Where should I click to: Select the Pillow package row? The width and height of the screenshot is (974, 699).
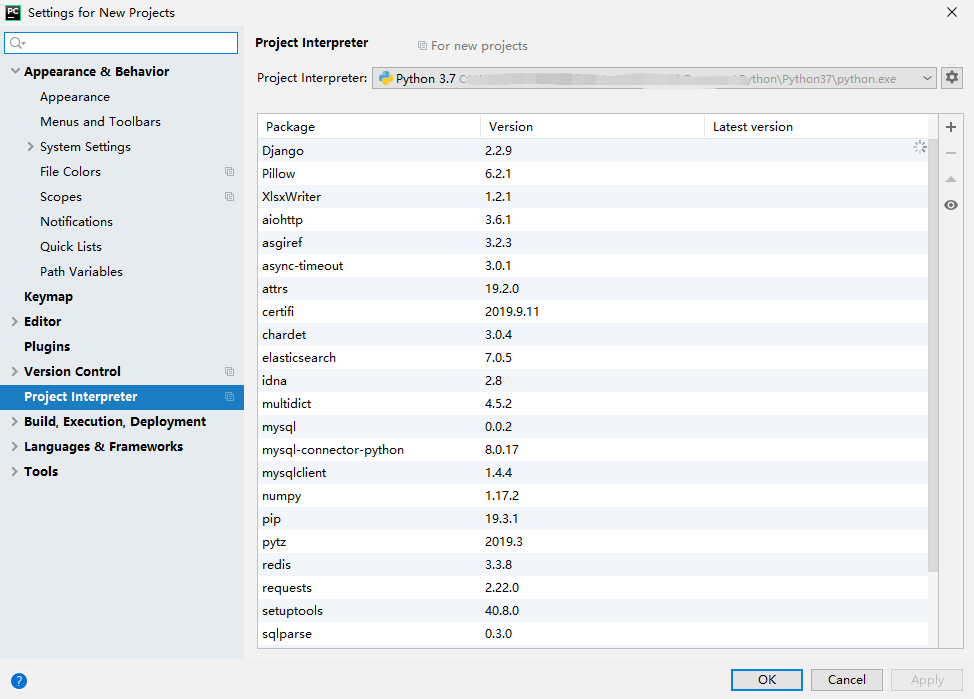593,173
